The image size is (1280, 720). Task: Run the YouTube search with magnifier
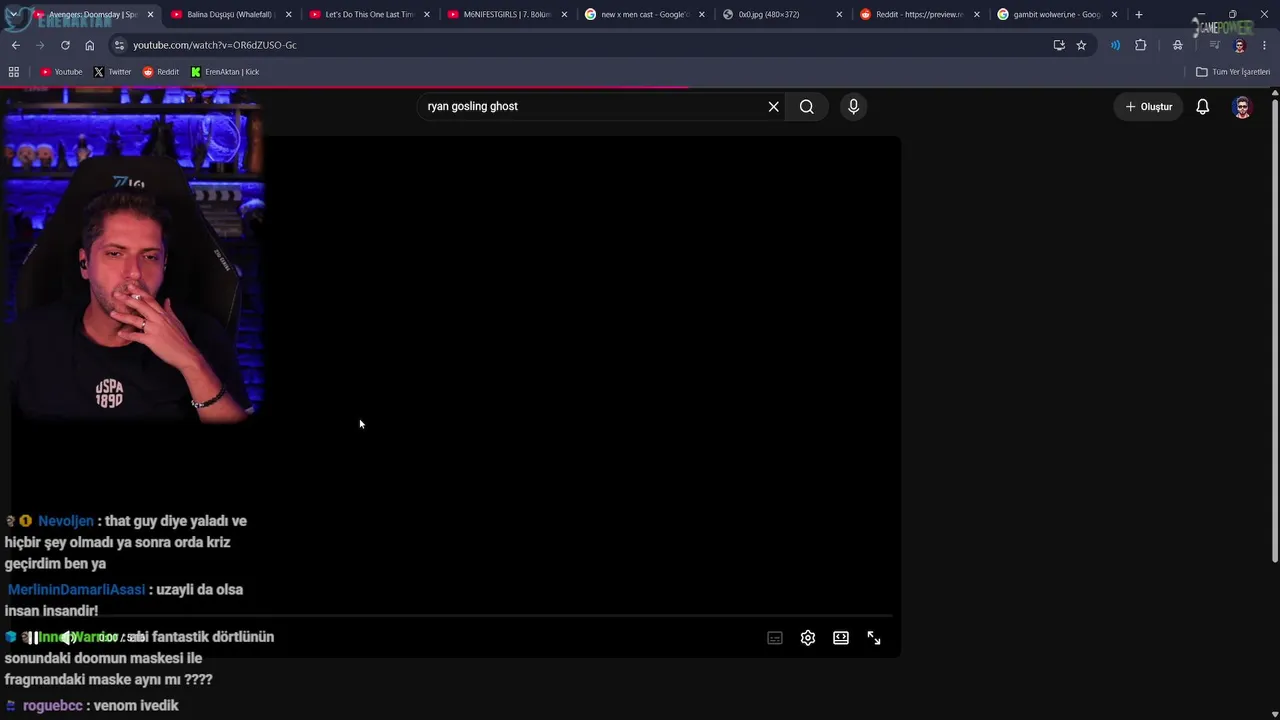pyautogui.click(x=807, y=106)
